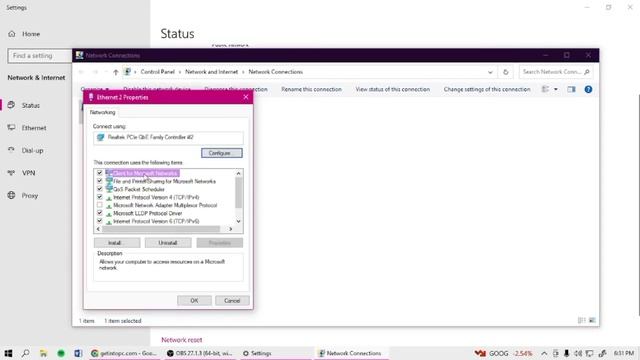Select the Microsoft LLDP Protocol Driver item

(147, 213)
